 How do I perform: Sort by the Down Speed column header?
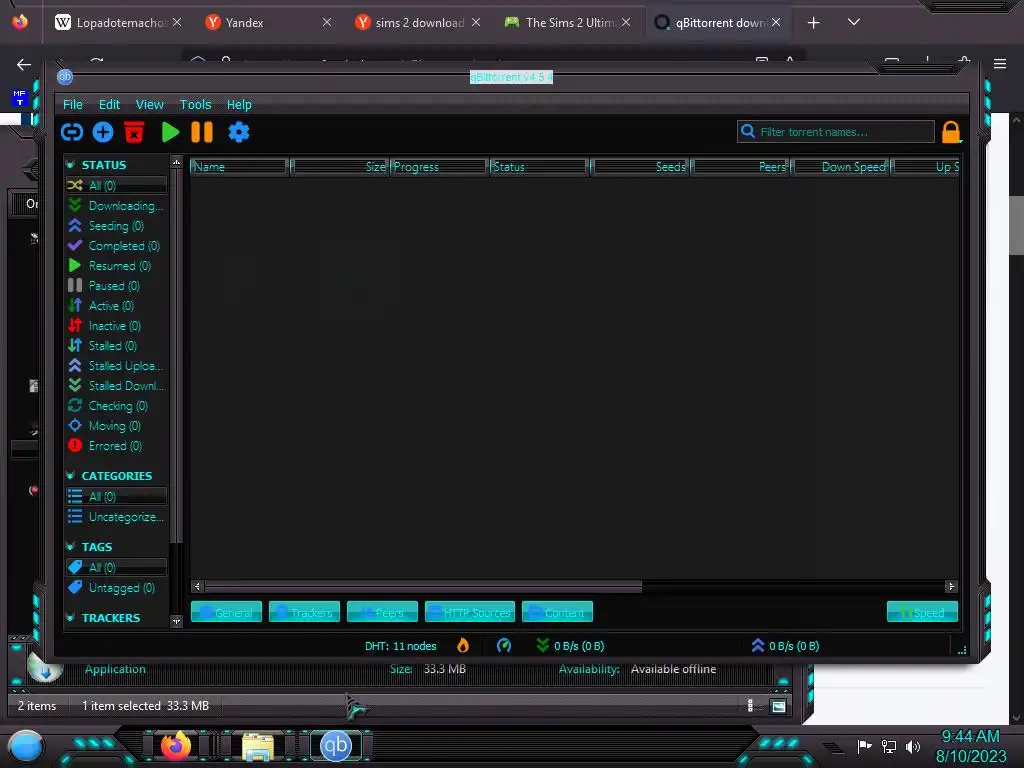coord(841,167)
